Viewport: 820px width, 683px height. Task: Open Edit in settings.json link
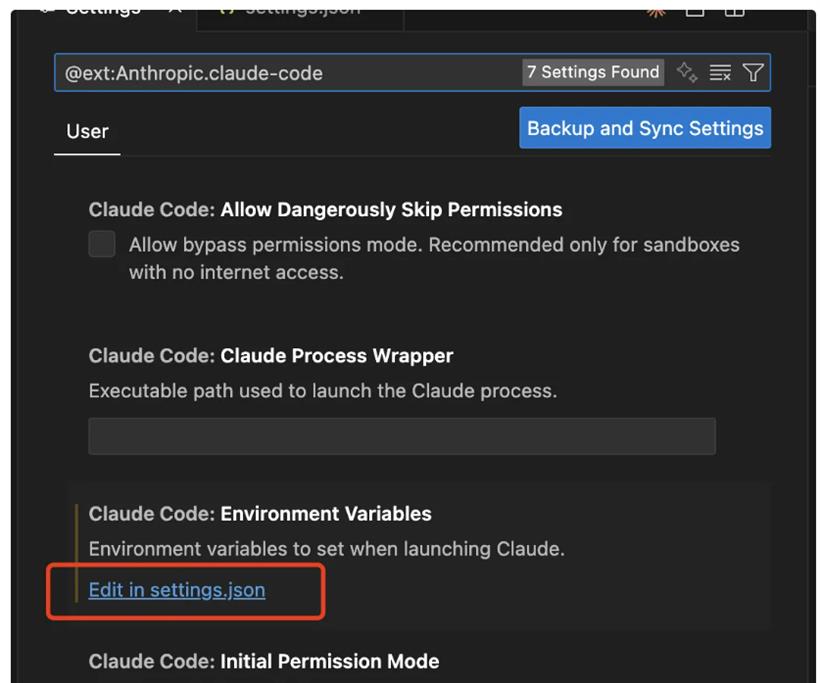tap(177, 590)
